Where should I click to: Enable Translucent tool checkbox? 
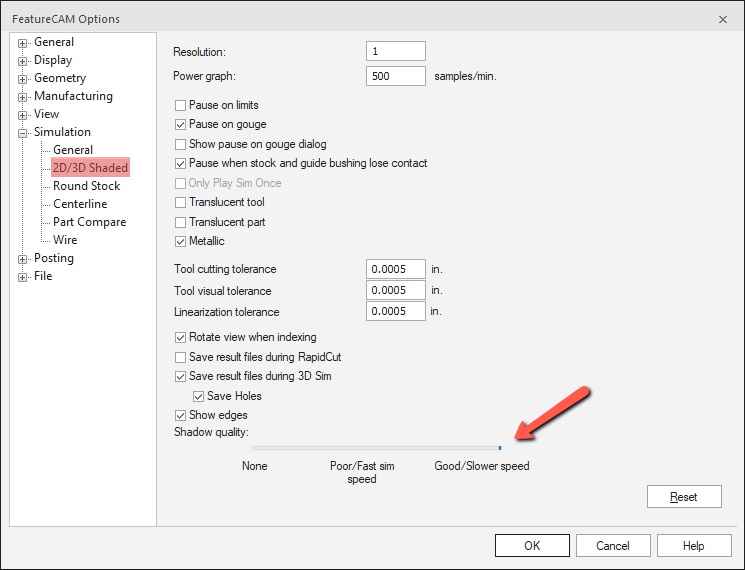(x=180, y=202)
